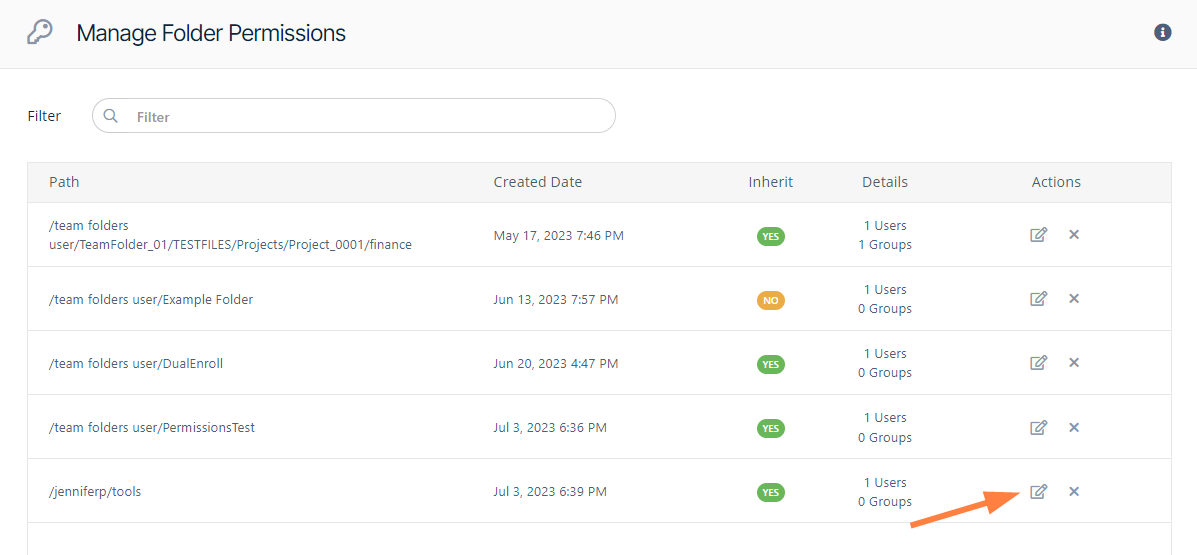Open the '1 Users' link for the PermissionsTest row
Image resolution: width=1197 pixels, height=555 pixels.
click(x=885, y=418)
